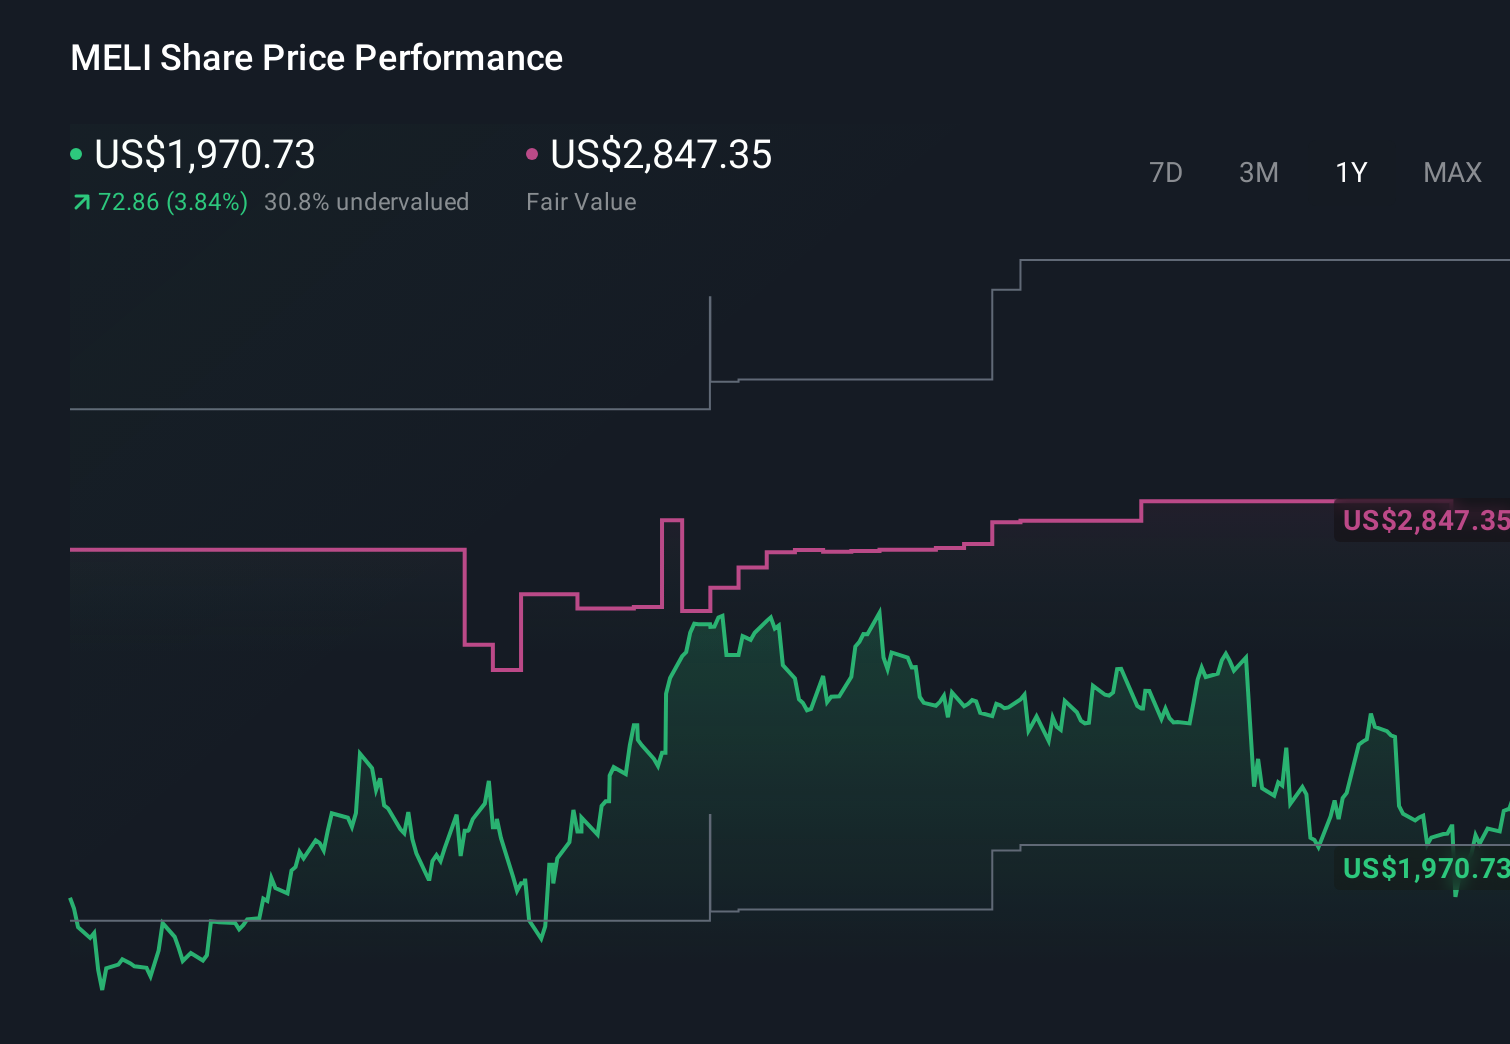Select the MAX time range view
This screenshot has height=1044, width=1510.
pyautogui.click(x=1451, y=172)
